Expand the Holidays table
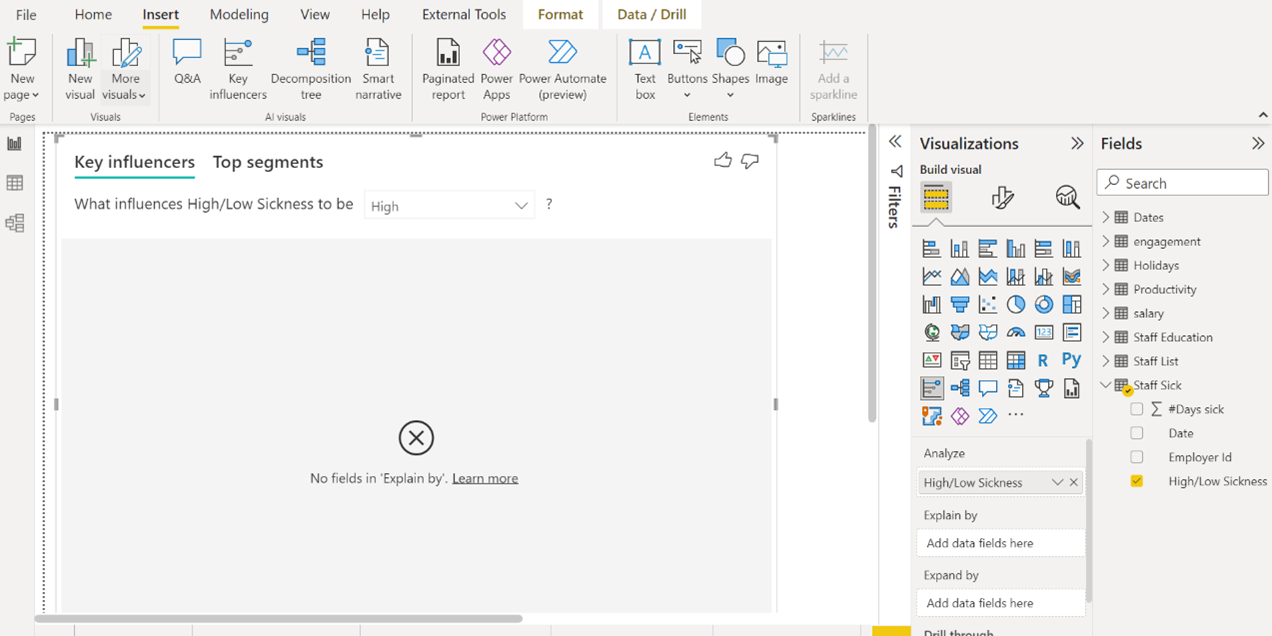Screen dimensions: 1272x636 (1106, 265)
